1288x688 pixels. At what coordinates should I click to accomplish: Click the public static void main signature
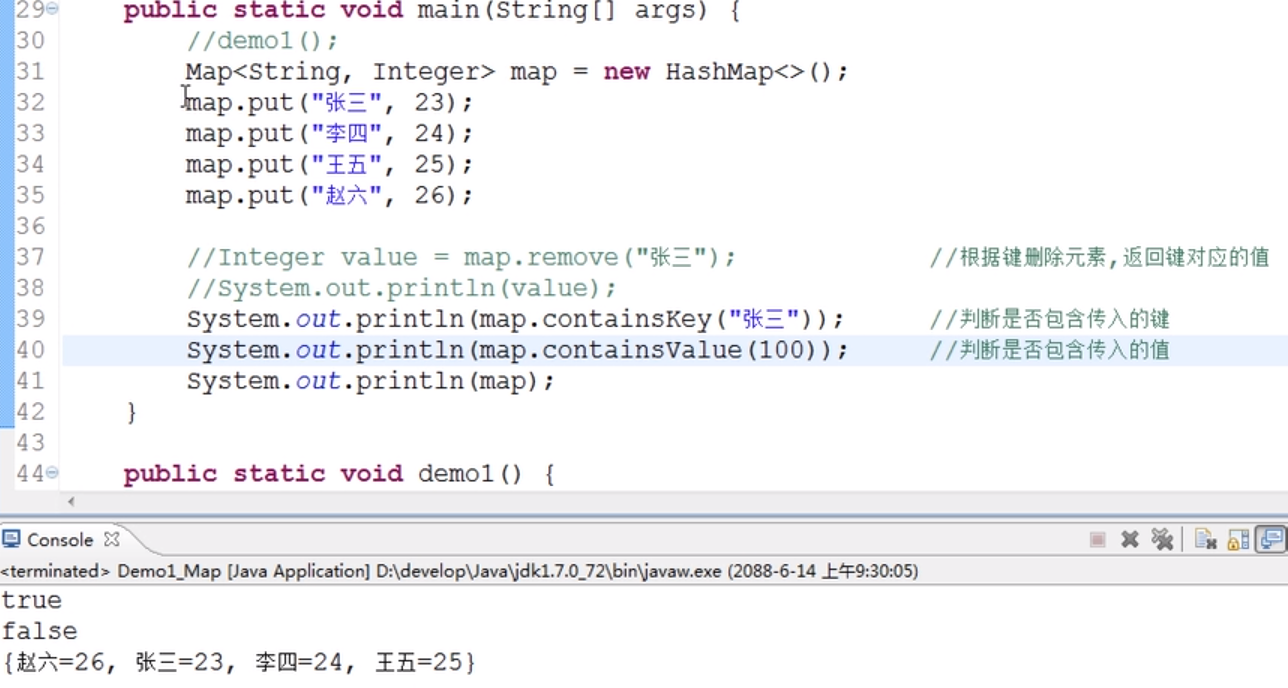coord(432,11)
